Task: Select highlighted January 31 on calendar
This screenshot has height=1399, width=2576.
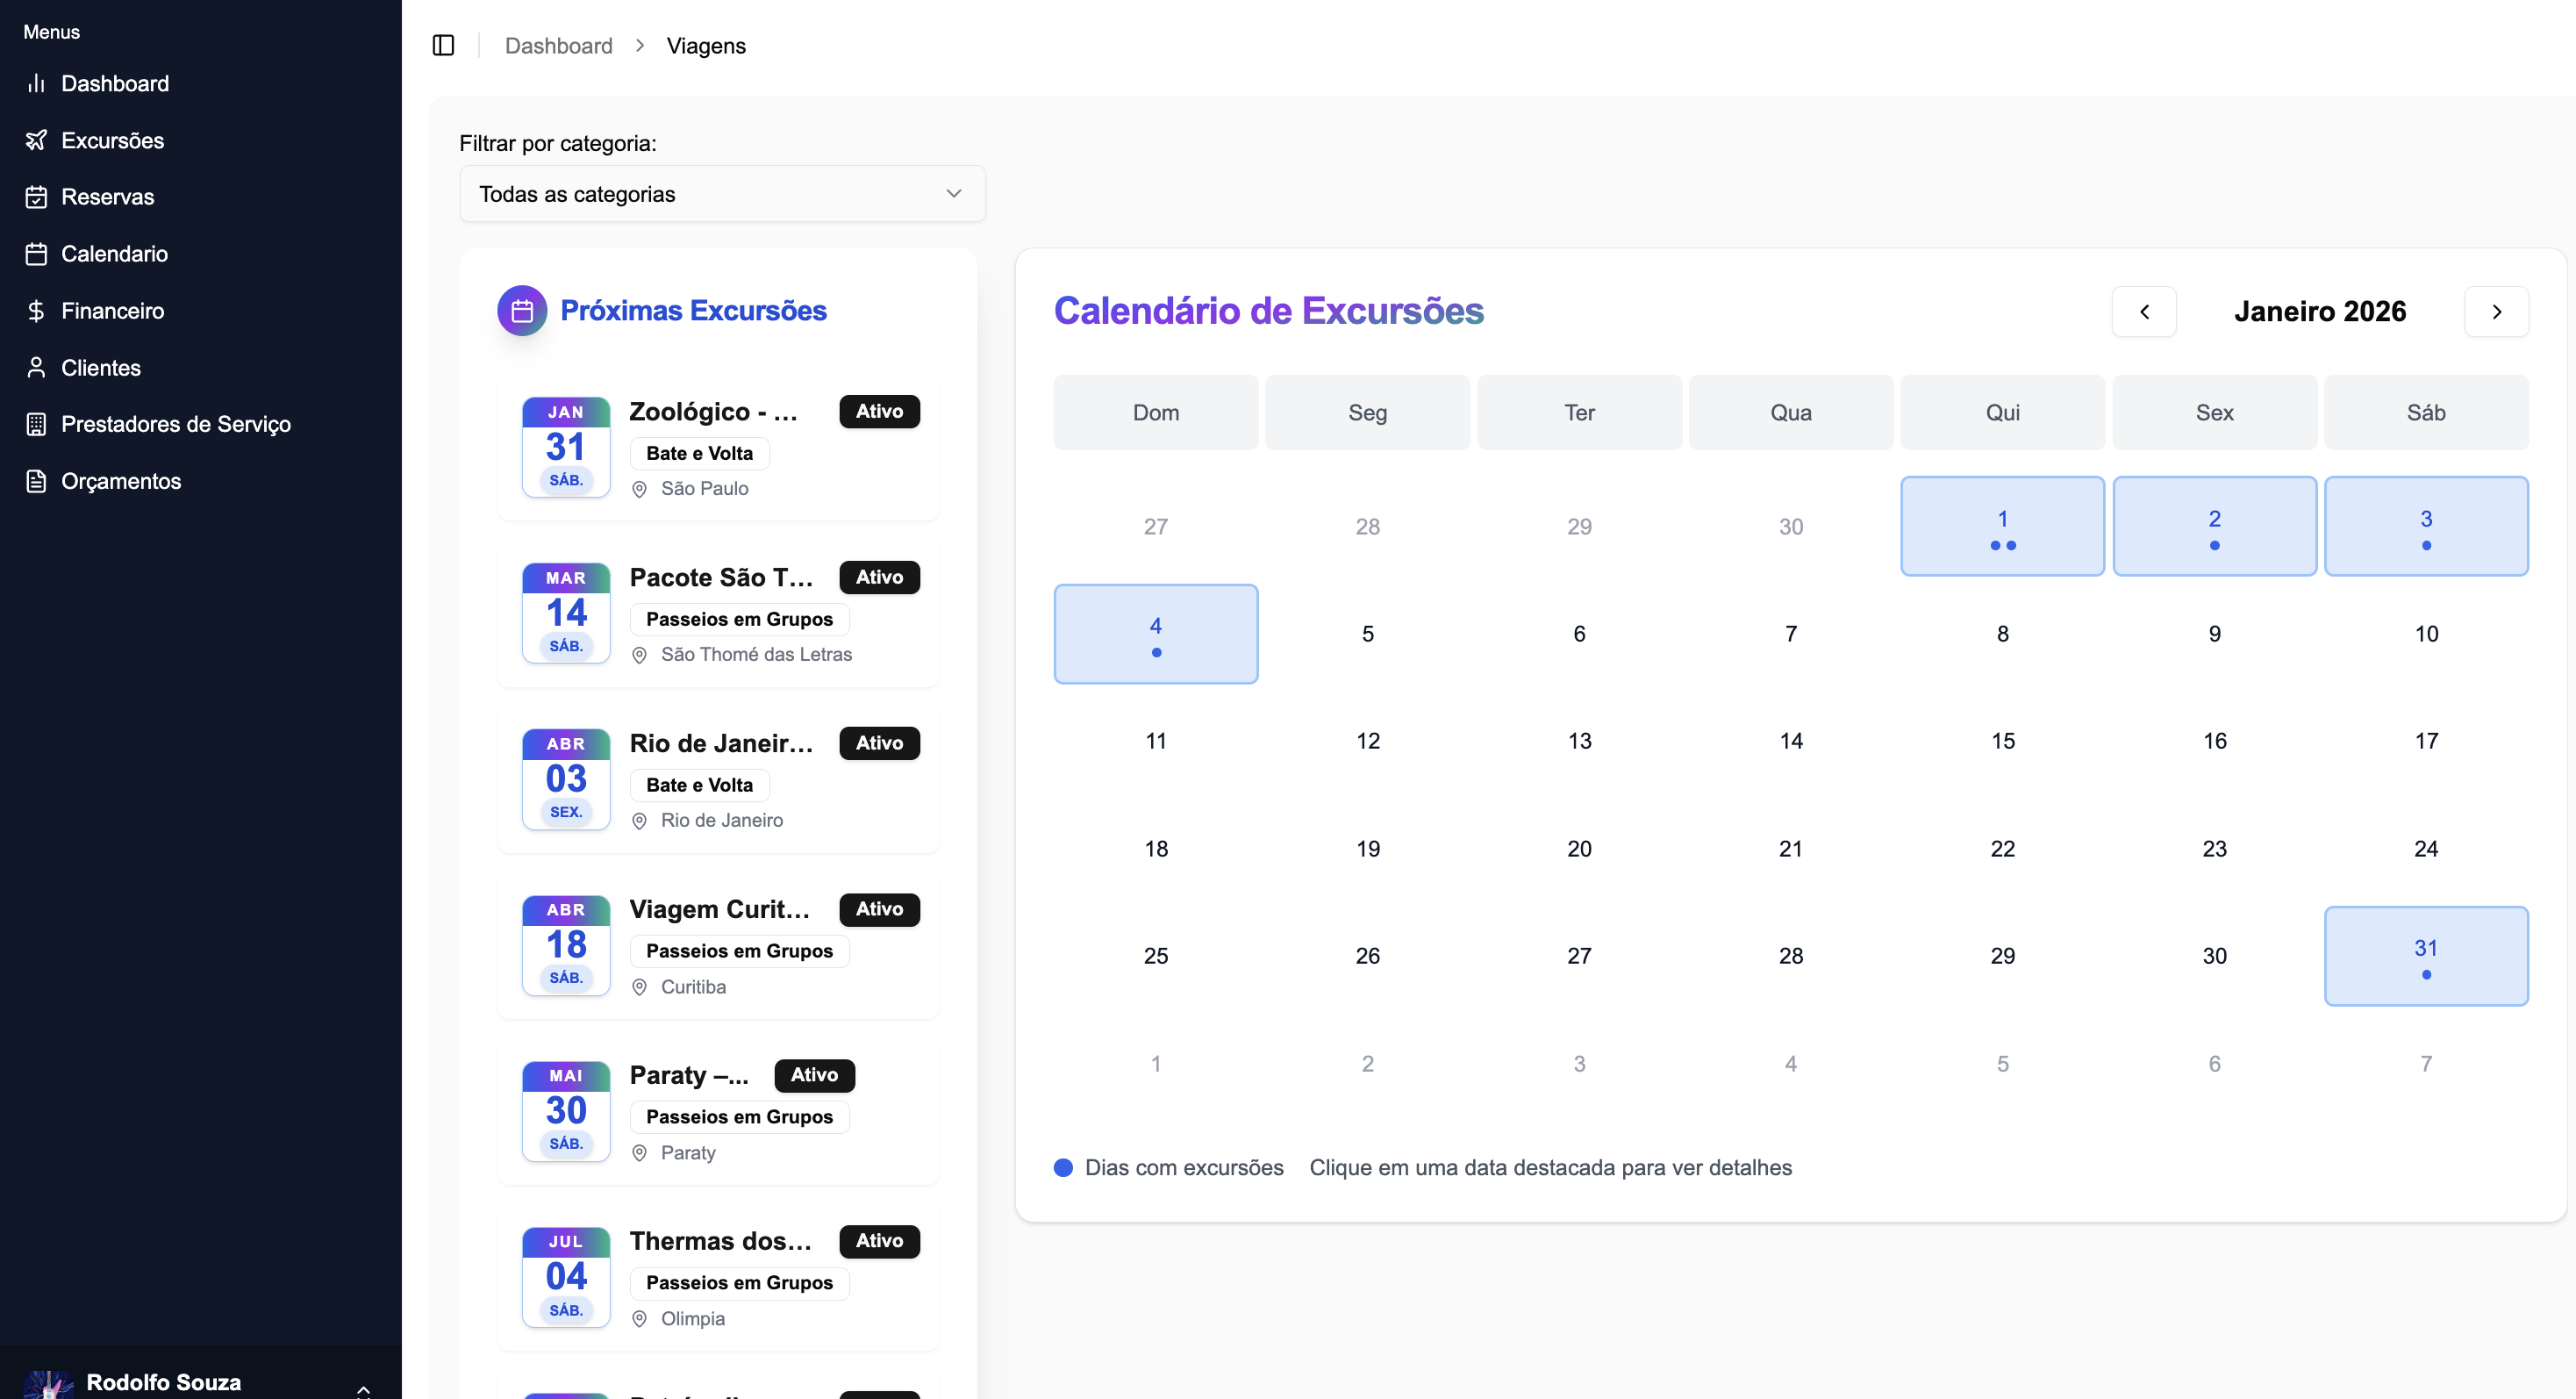Action: [x=2425, y=956]
